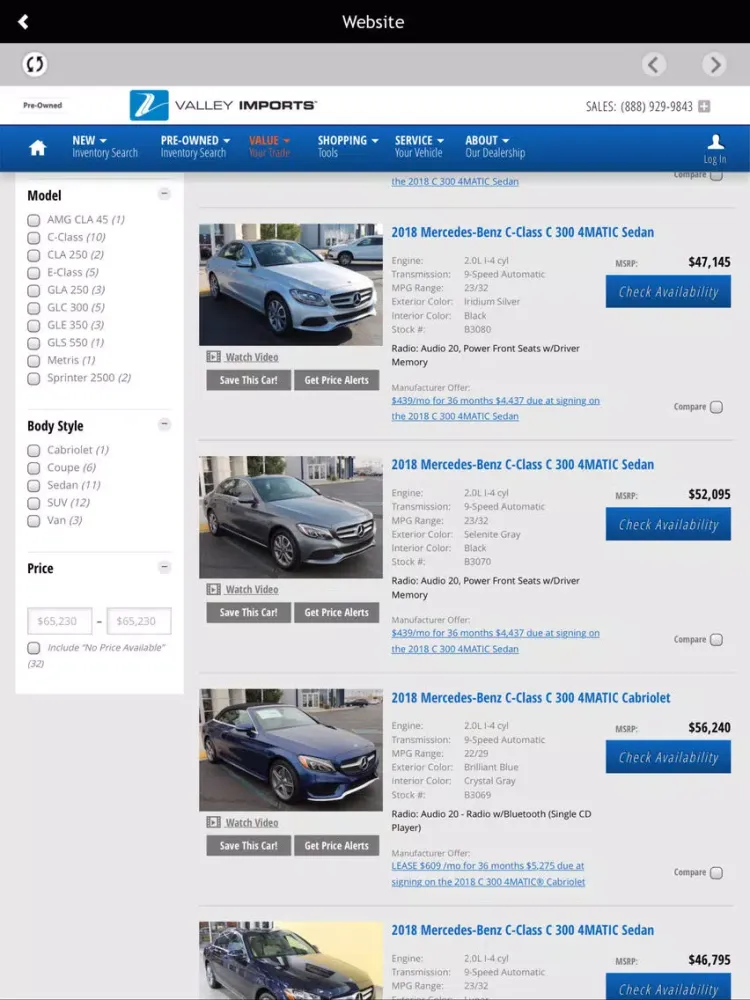The image size is (750, 1000).
Task: Open C 300 4MATIC Cabriolet listing title
Action: [531, 698]
